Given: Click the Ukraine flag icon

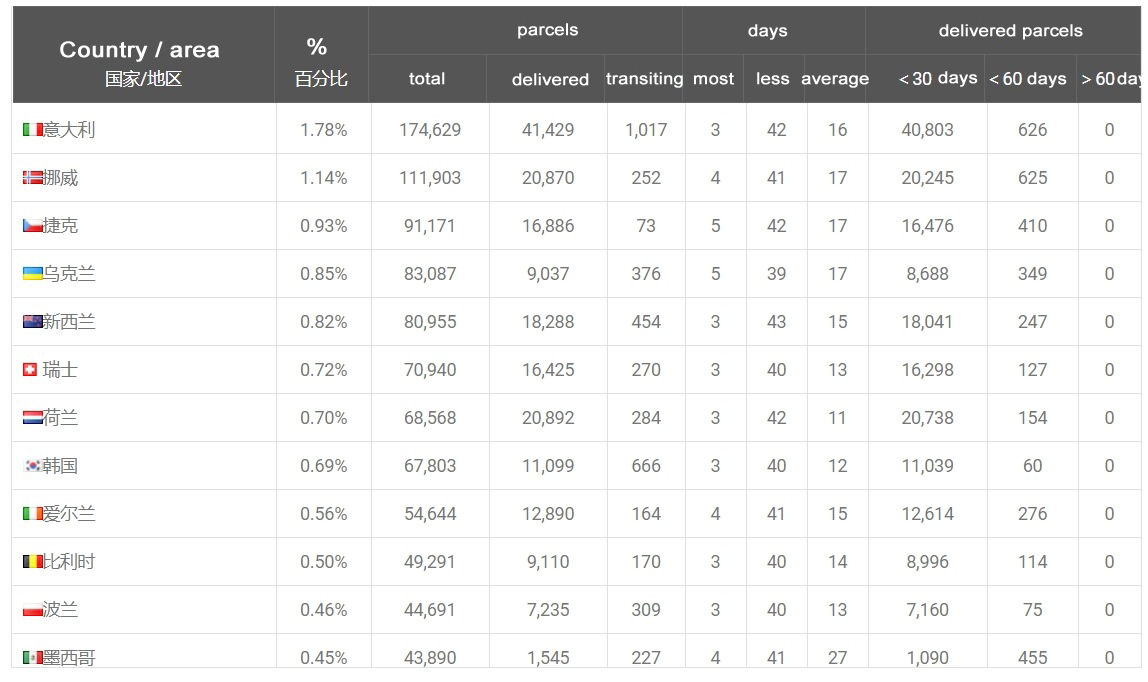Looking at the screenshot, I should (32, 274).
